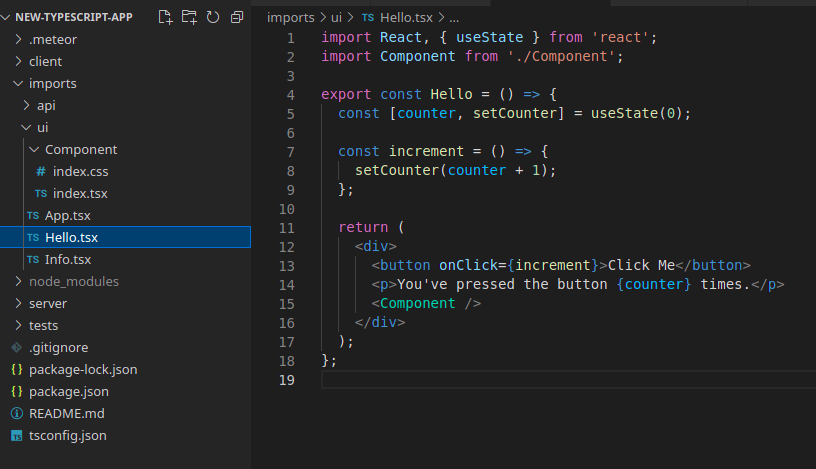Screen dimensions: 816x469
Task: Click the git icon beside .gitignore
Action: click(17, 347)
